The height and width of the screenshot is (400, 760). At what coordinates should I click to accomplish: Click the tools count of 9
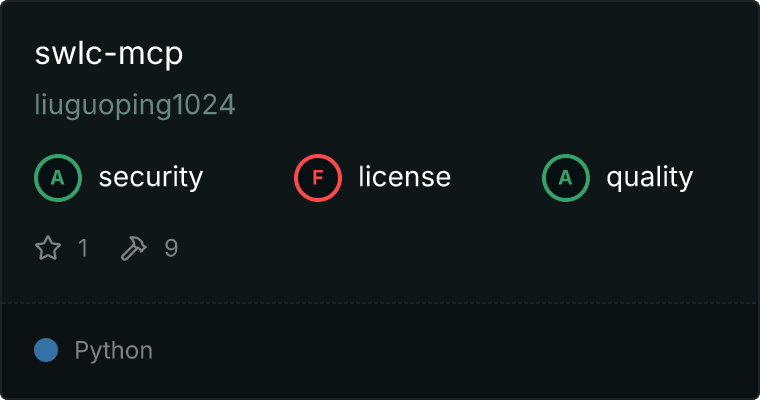tap(171, 248)
